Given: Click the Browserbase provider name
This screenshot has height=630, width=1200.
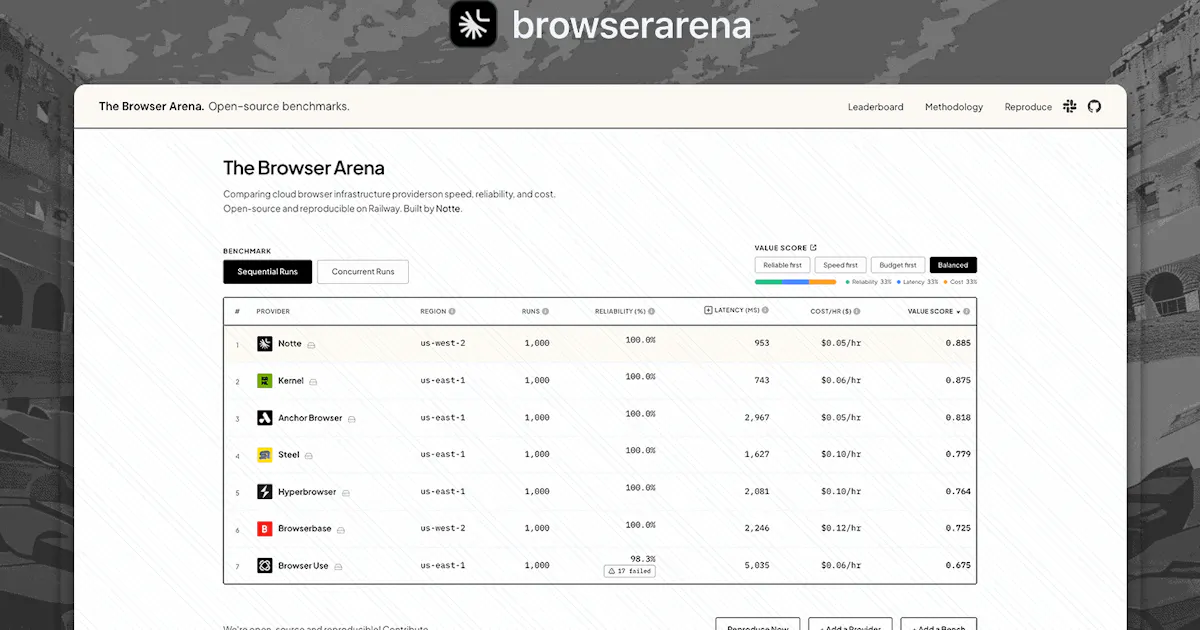Looking at the screenshot, I should [x=305, y=529].
